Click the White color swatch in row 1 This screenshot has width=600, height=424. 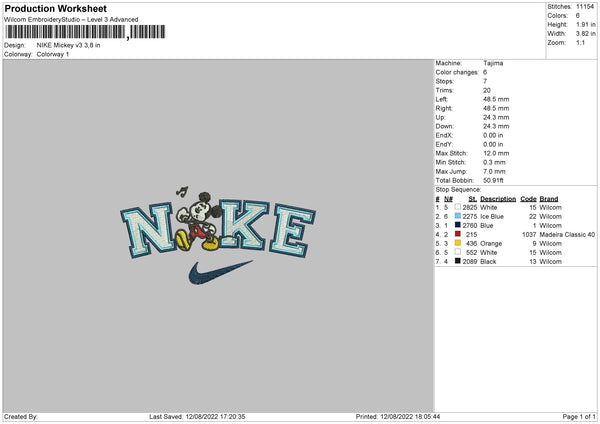click(458, 207)
